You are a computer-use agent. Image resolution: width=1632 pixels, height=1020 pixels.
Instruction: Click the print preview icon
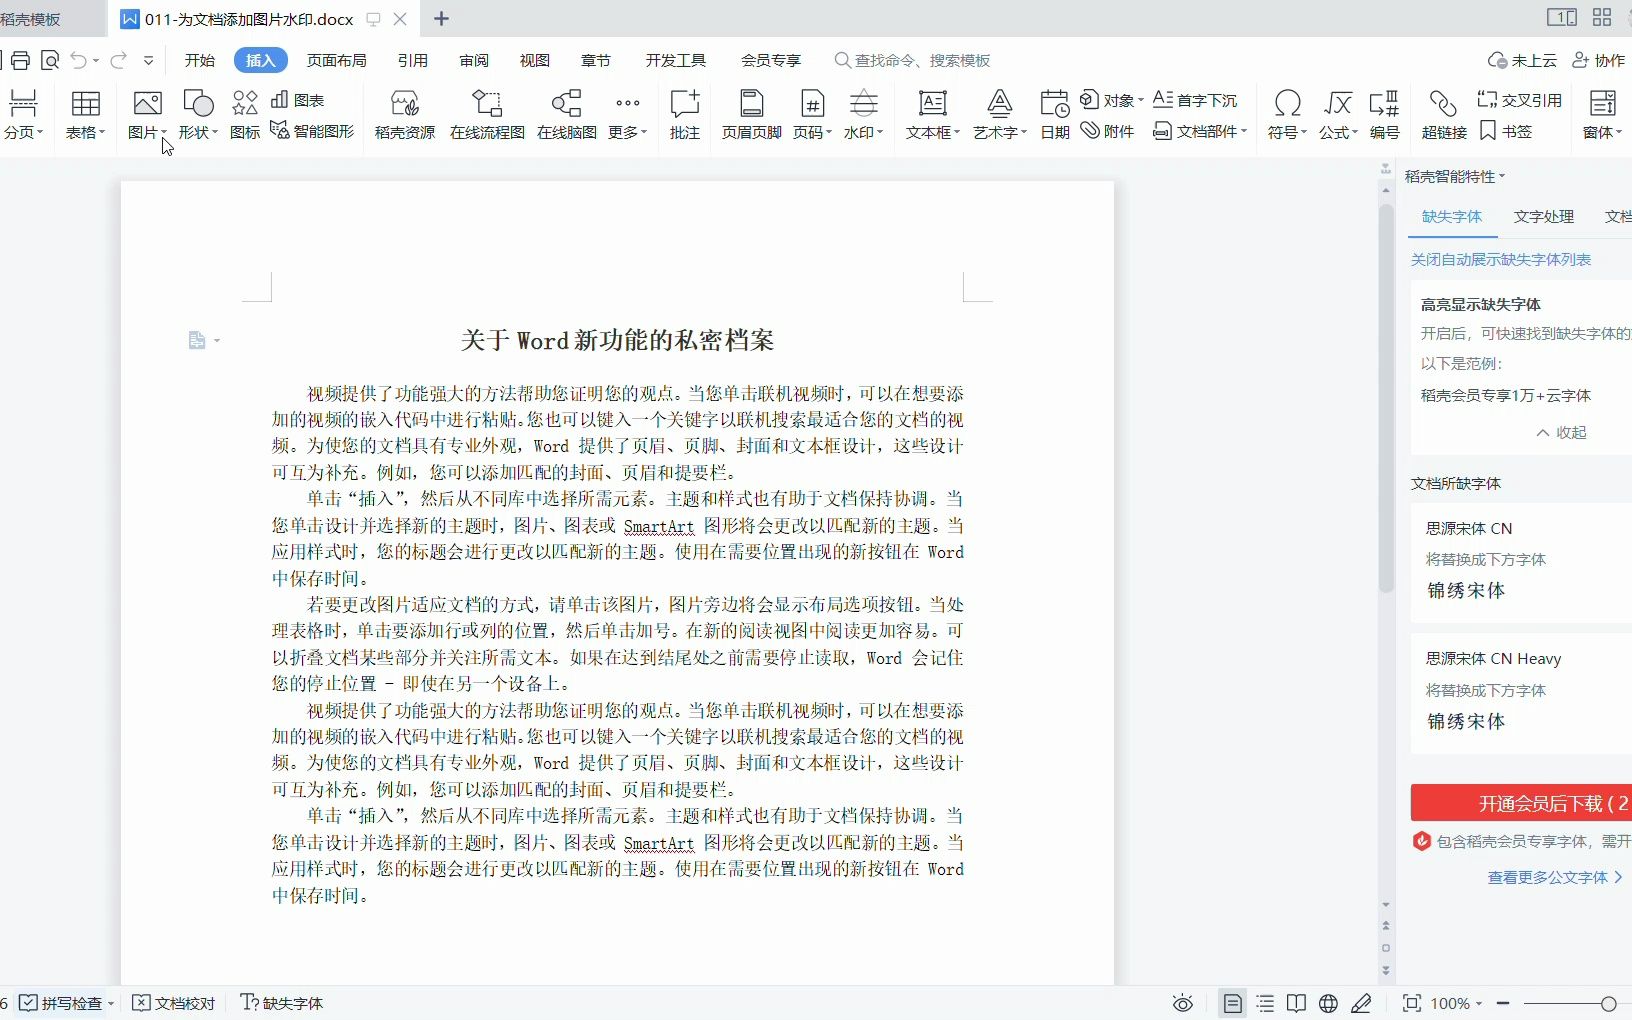click(x=50, y=60)
